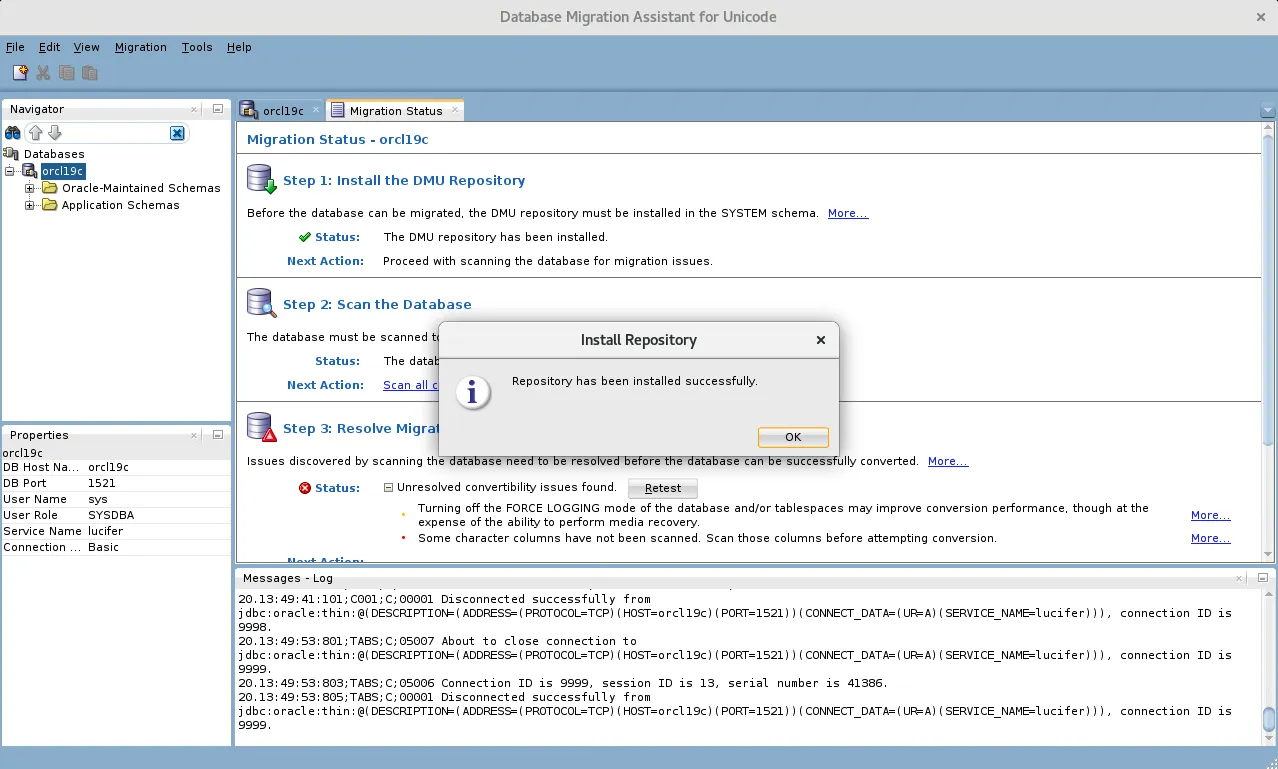The height and width of the screenshot is (769, 1278).
Task: Click the up navigation arrow in Navigator
Action: 36,132
